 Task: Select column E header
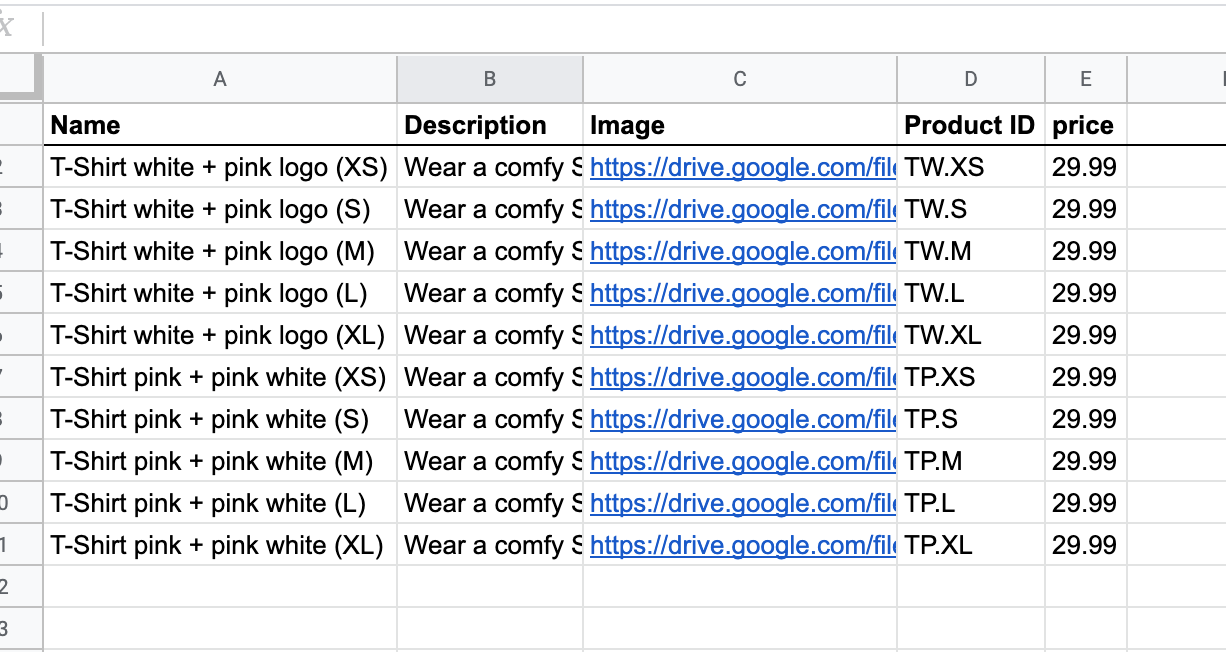coord(1086,79)
